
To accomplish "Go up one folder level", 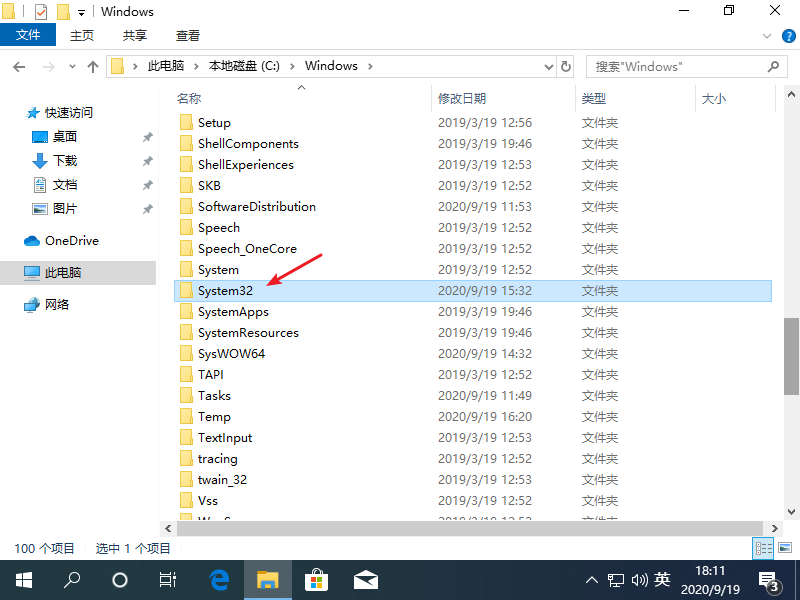I will [x=93, y=67].
